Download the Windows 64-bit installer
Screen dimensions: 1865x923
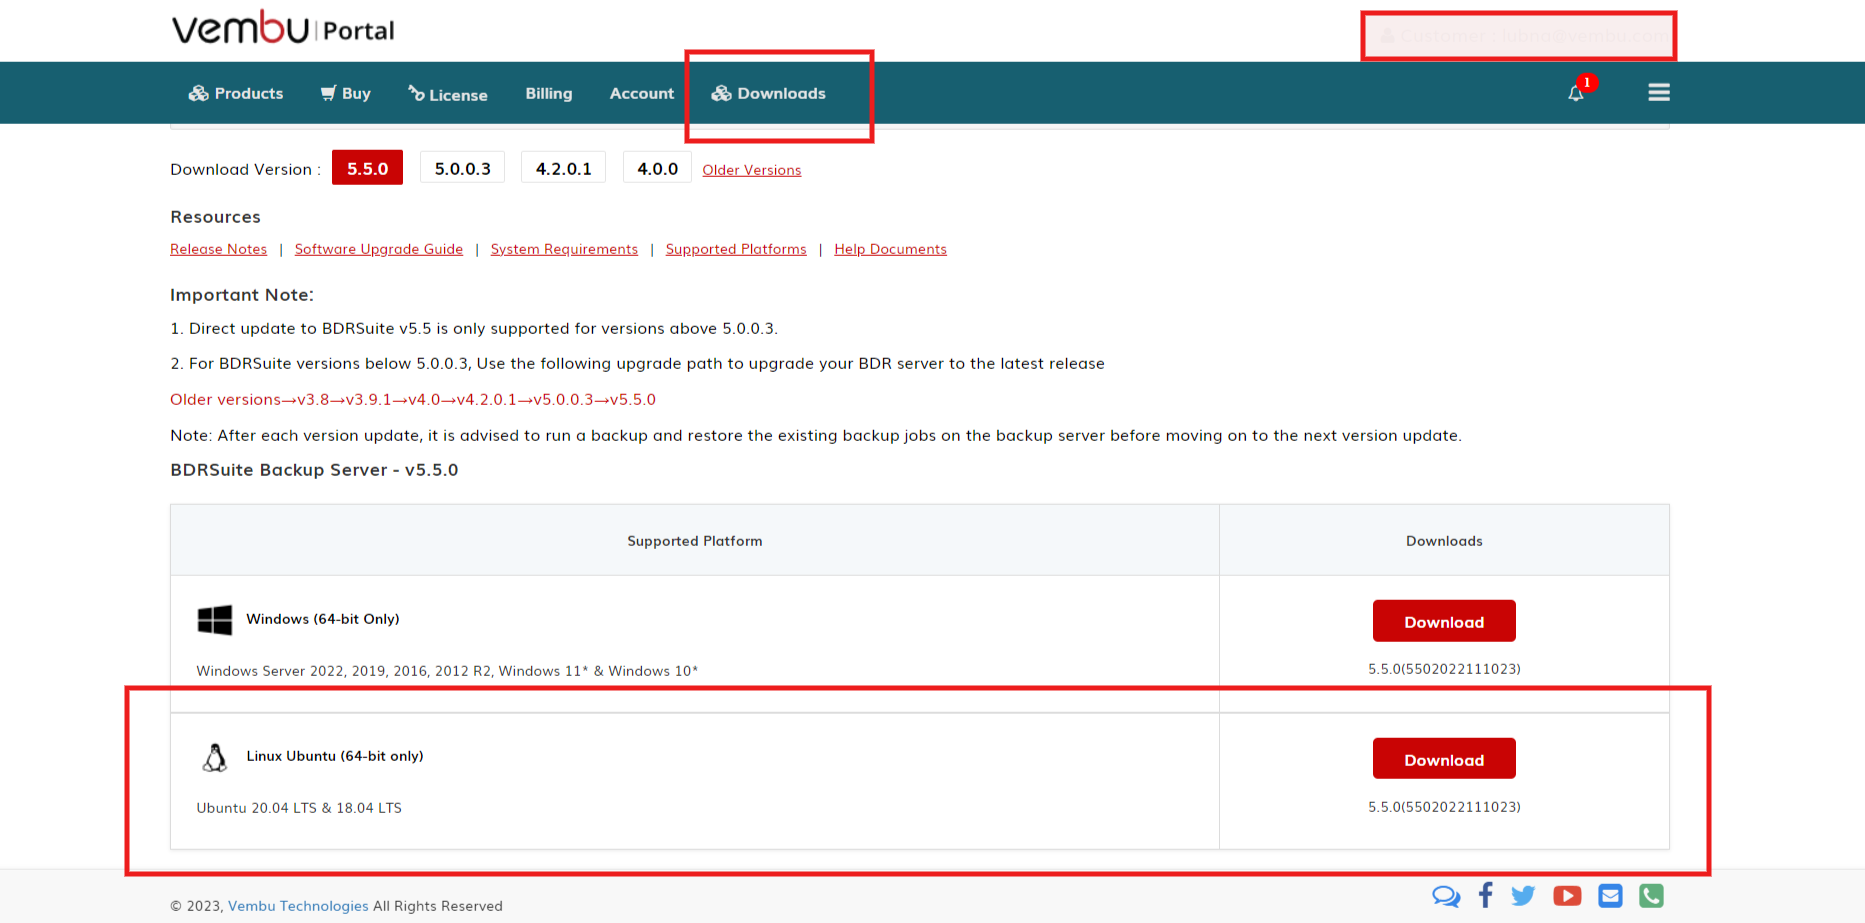[1444, 621]
